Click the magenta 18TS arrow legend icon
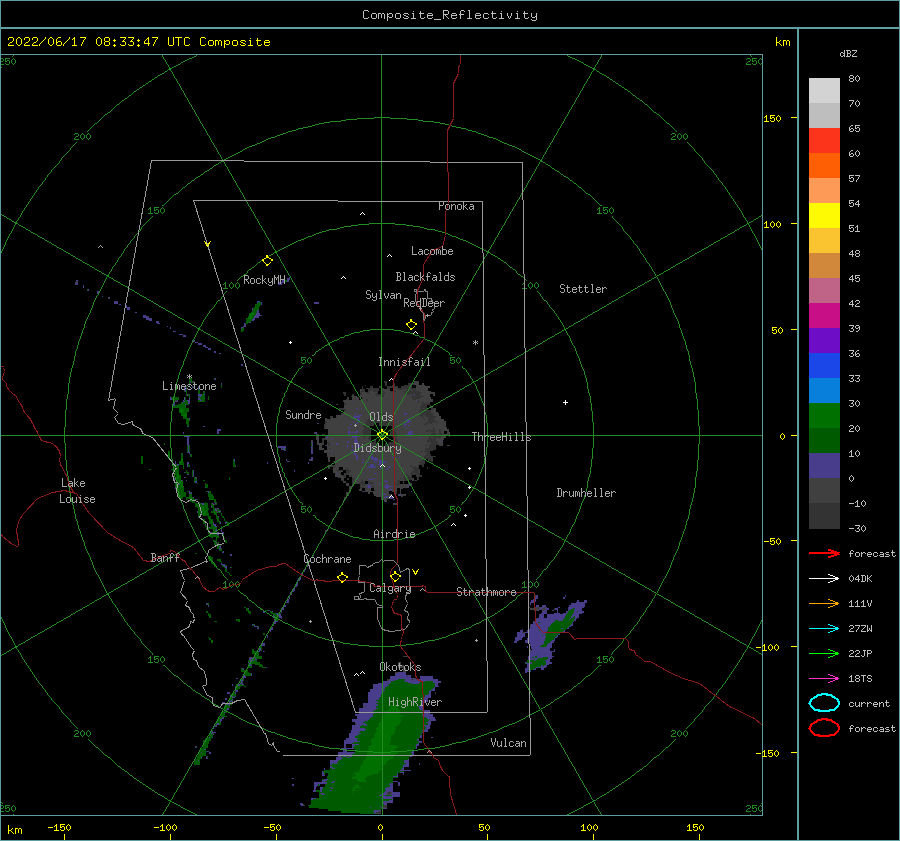The image size is (900, 841). coord(824,679)
